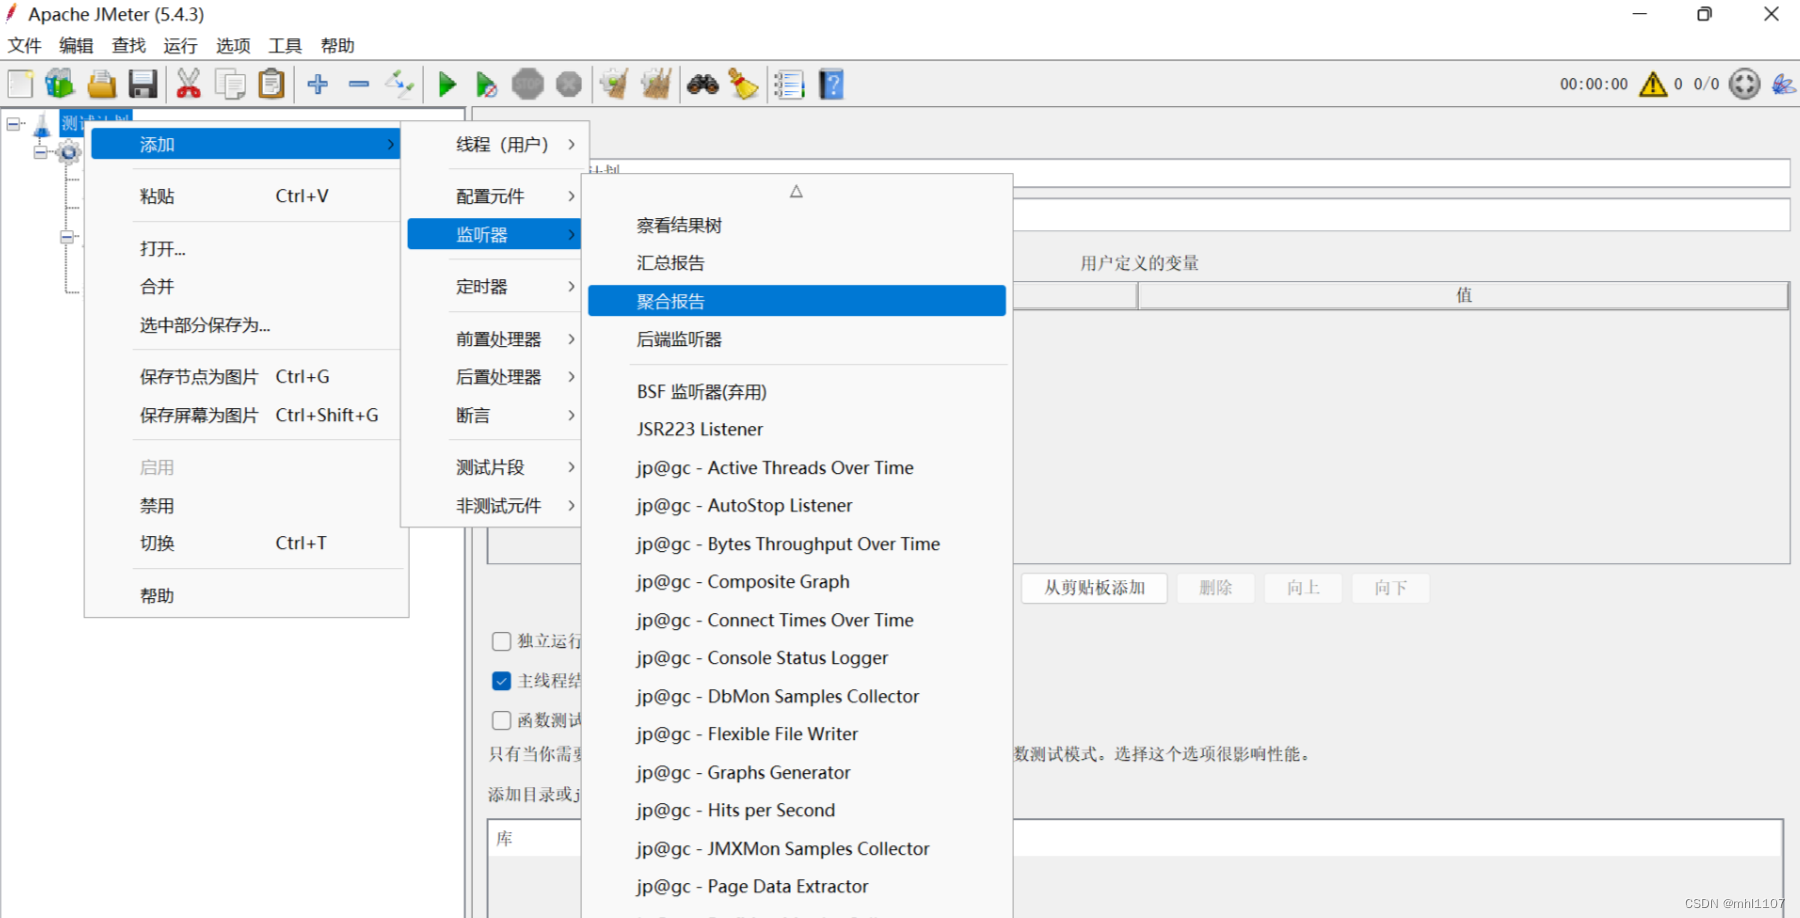Image resolution: width=1800 pixels, height=918 pixels.
Task: Click 粘贴 in context menu
Action: [x=245, y=196]
